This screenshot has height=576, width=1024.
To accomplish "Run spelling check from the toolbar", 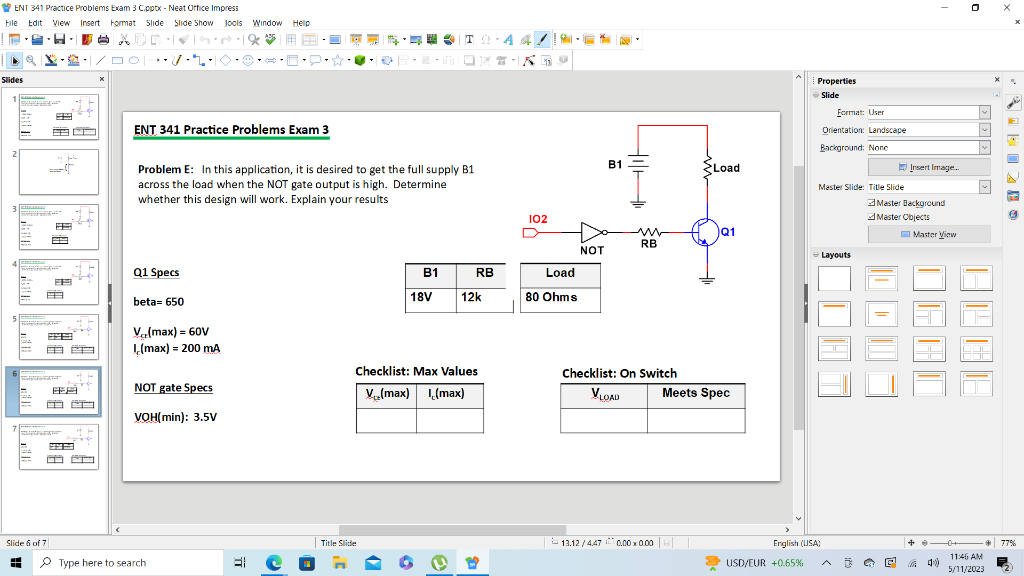I will click(x=269, y=40).
